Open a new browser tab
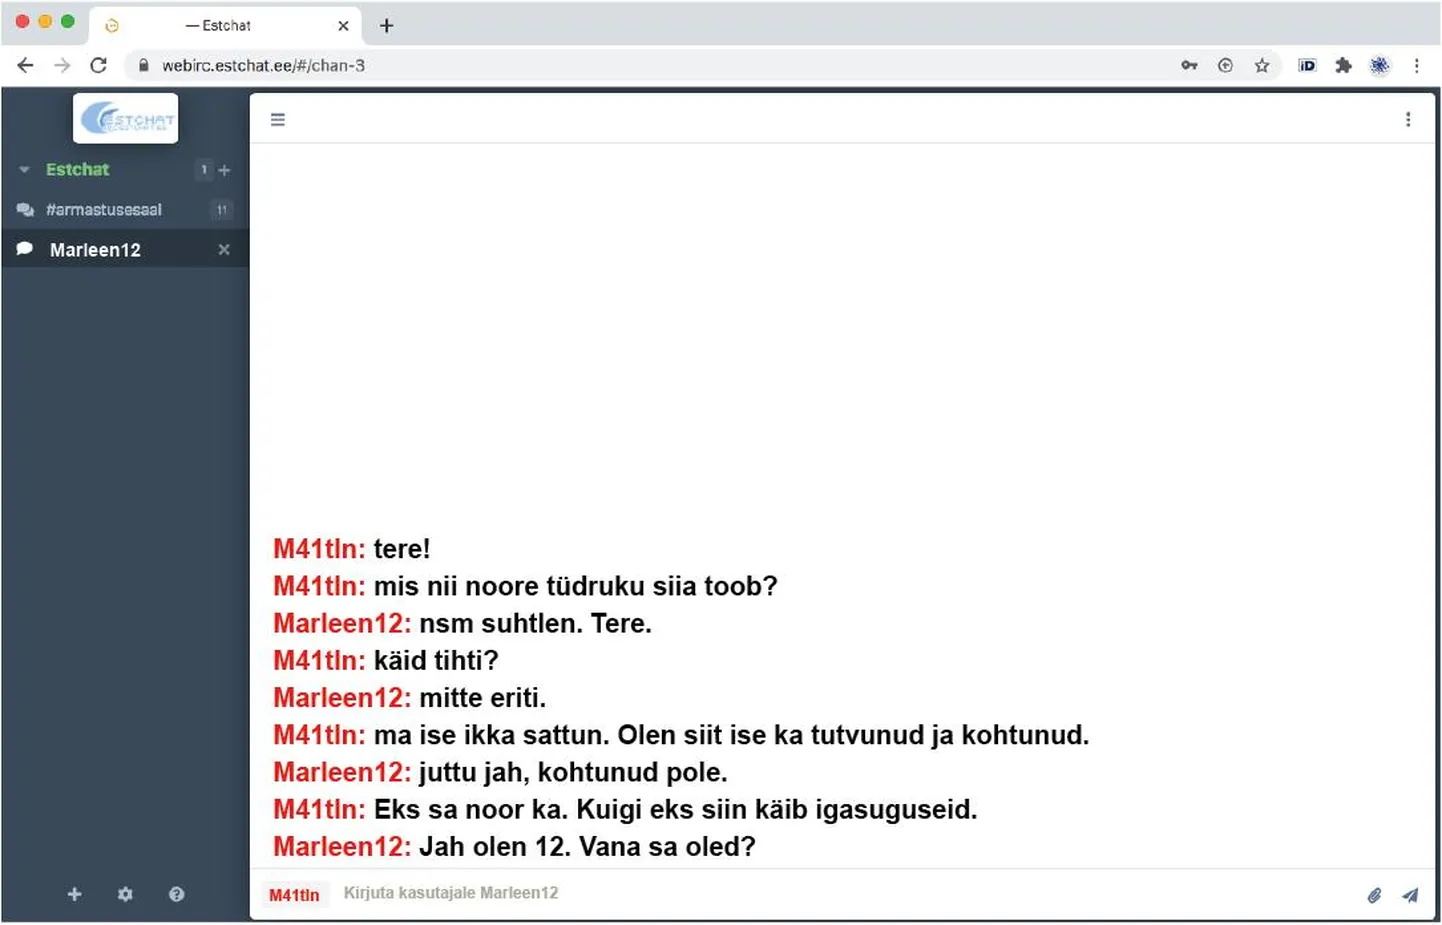 pyautogui.click(x=387, y=26)
